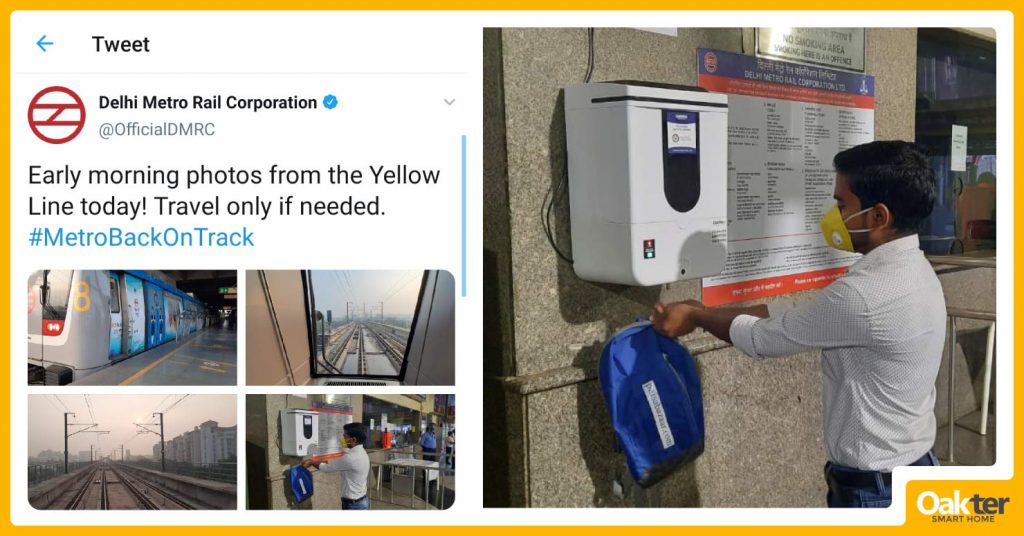Click the Oakter Smart Home logo
This screenshot has width=1024, height=536.
coord(963,506)
